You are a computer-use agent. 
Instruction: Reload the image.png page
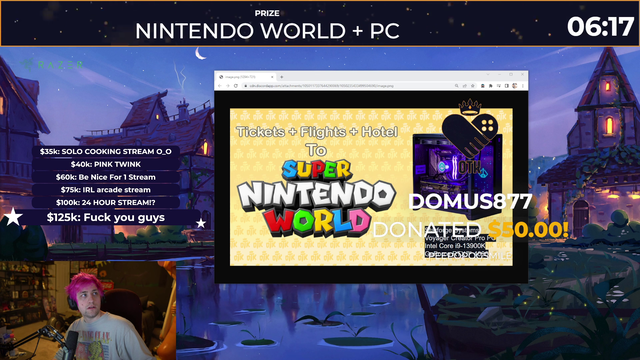tap(236, 86)
